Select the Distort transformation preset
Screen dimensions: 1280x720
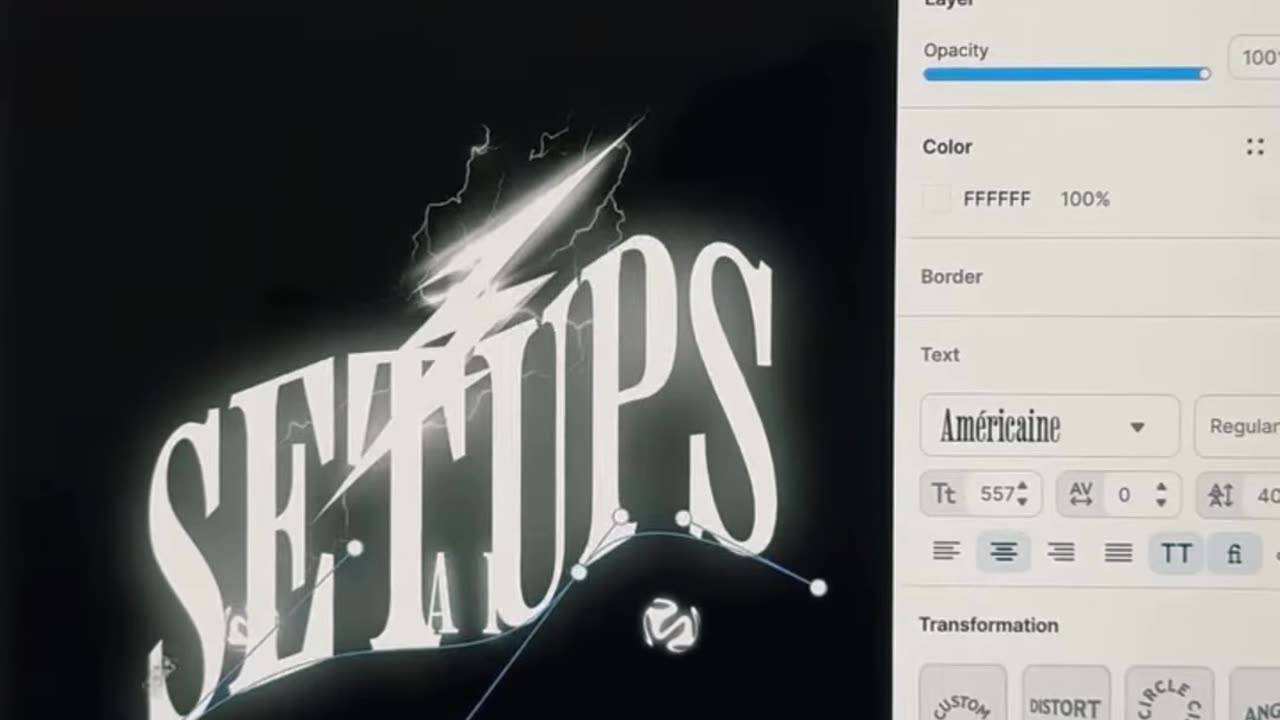click(1066, 693)
